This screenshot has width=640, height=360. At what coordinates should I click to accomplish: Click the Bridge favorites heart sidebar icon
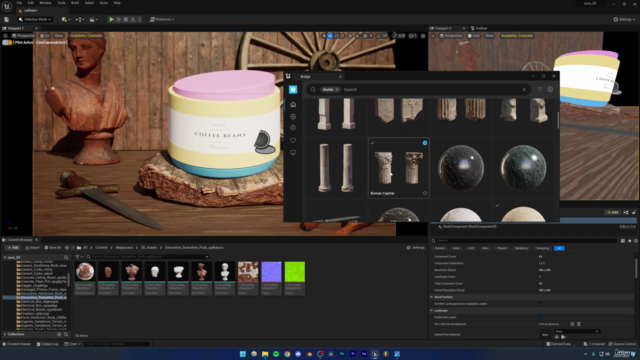293,140
